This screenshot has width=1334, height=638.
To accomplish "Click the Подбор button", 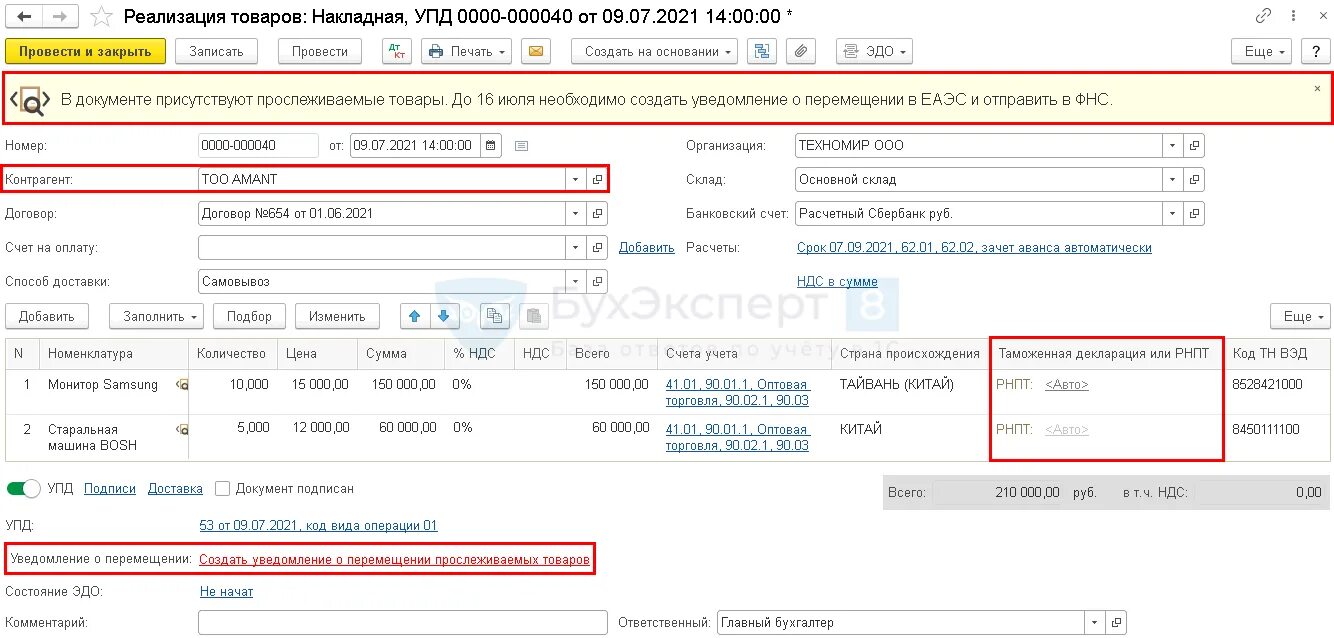I will [x=249, y=316].
